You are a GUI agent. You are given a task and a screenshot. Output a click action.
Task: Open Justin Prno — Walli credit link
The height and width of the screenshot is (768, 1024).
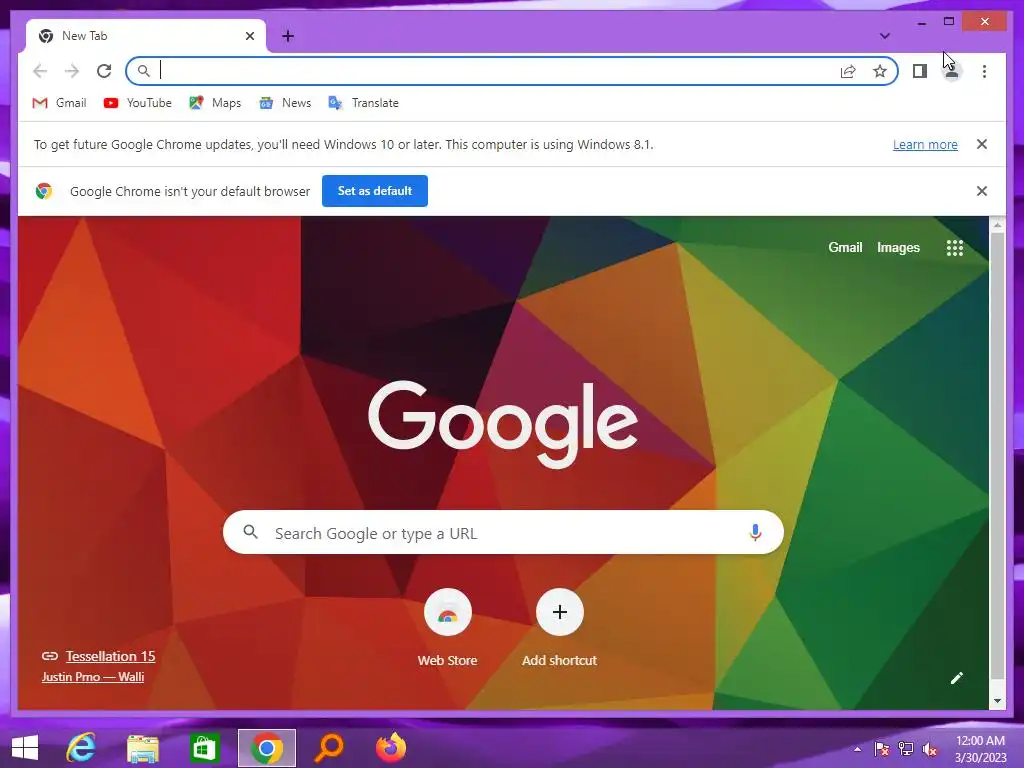pyautogui.click(x=93, y=677)
